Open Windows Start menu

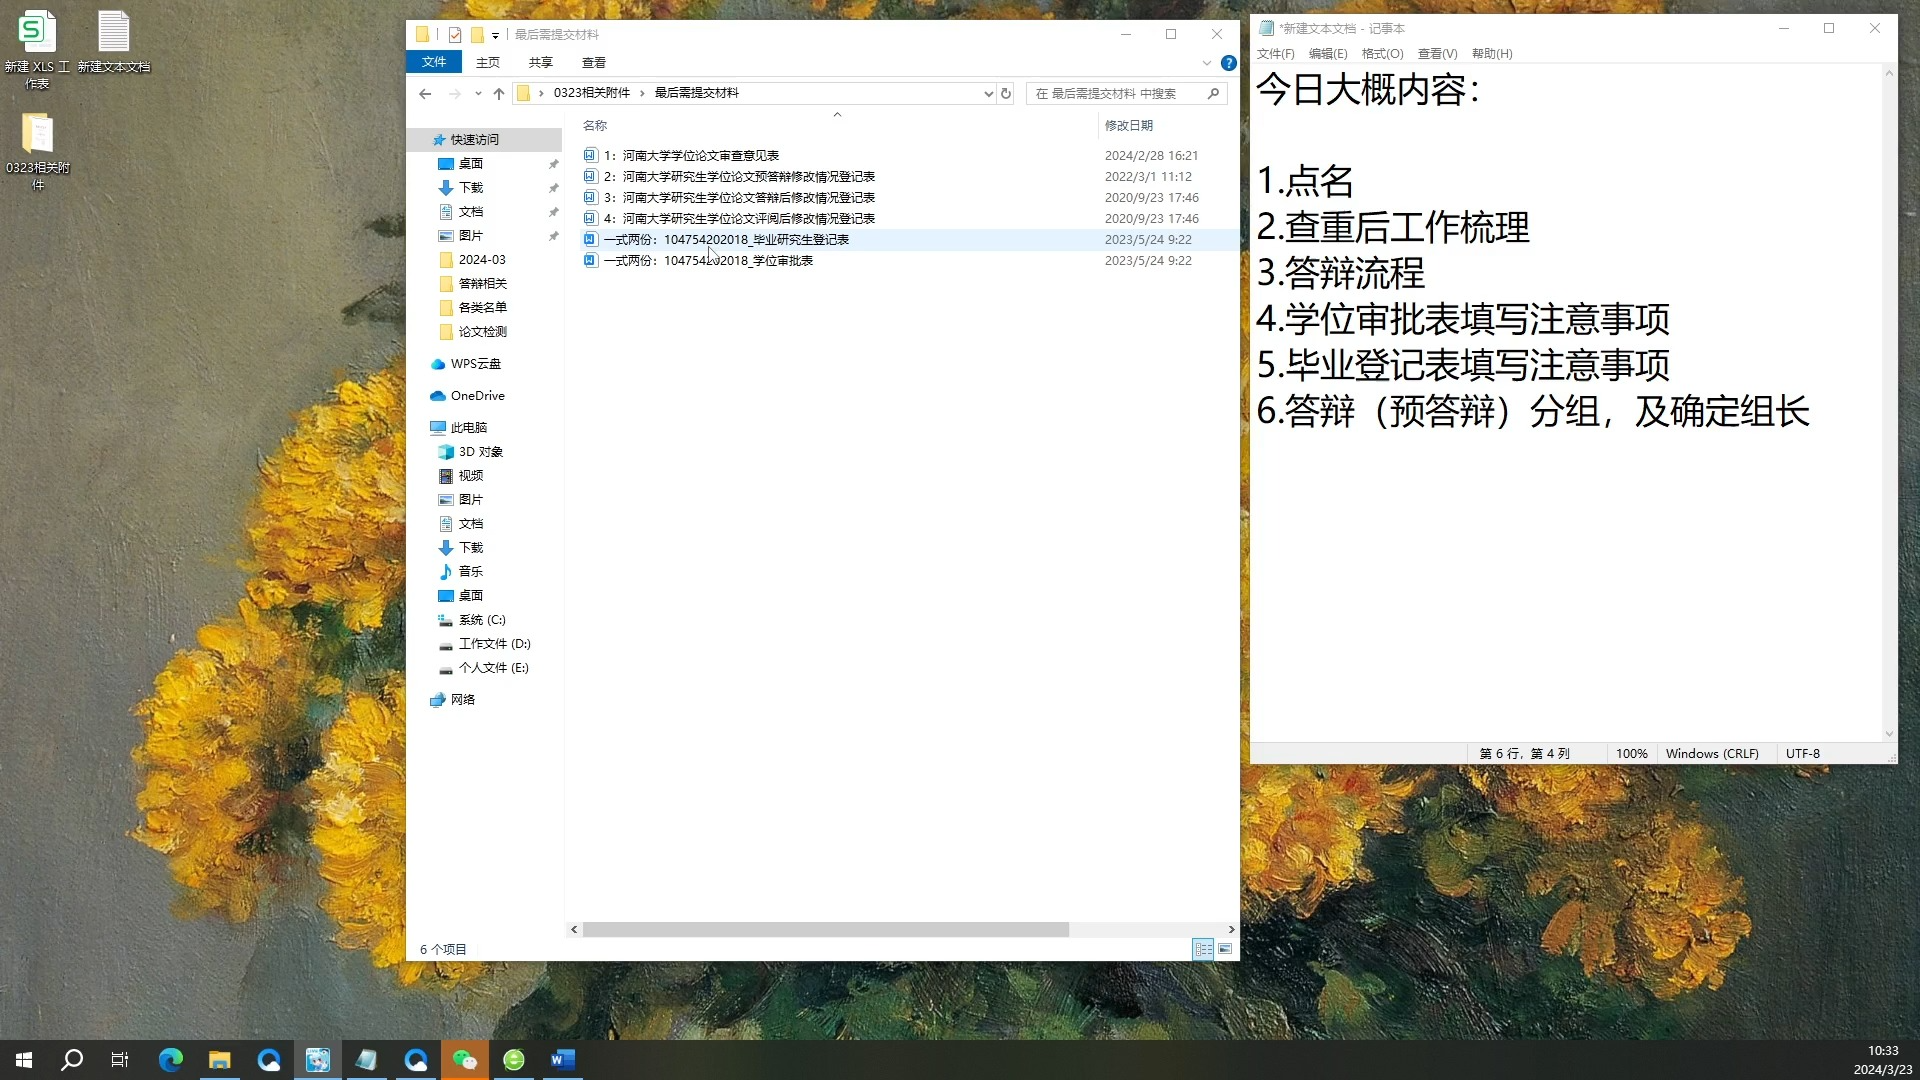point(24,1060)
